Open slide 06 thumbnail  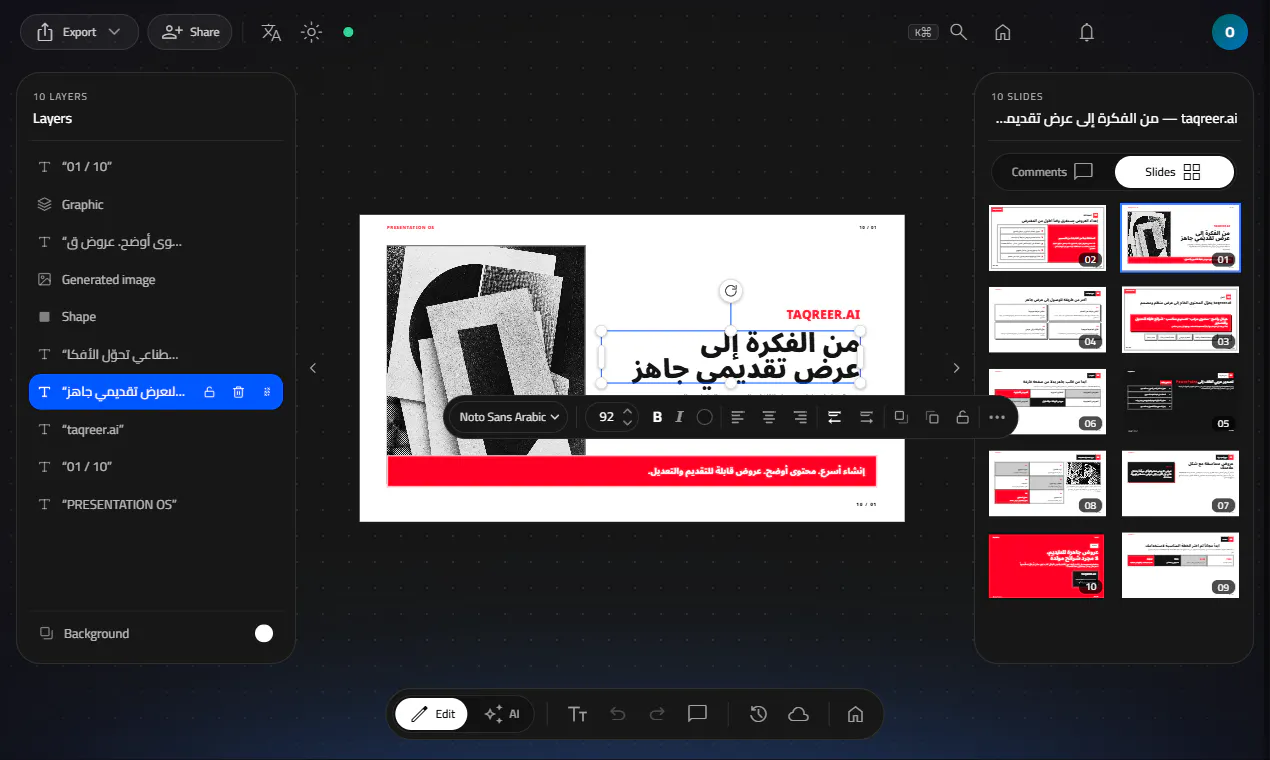point(1047,402)
